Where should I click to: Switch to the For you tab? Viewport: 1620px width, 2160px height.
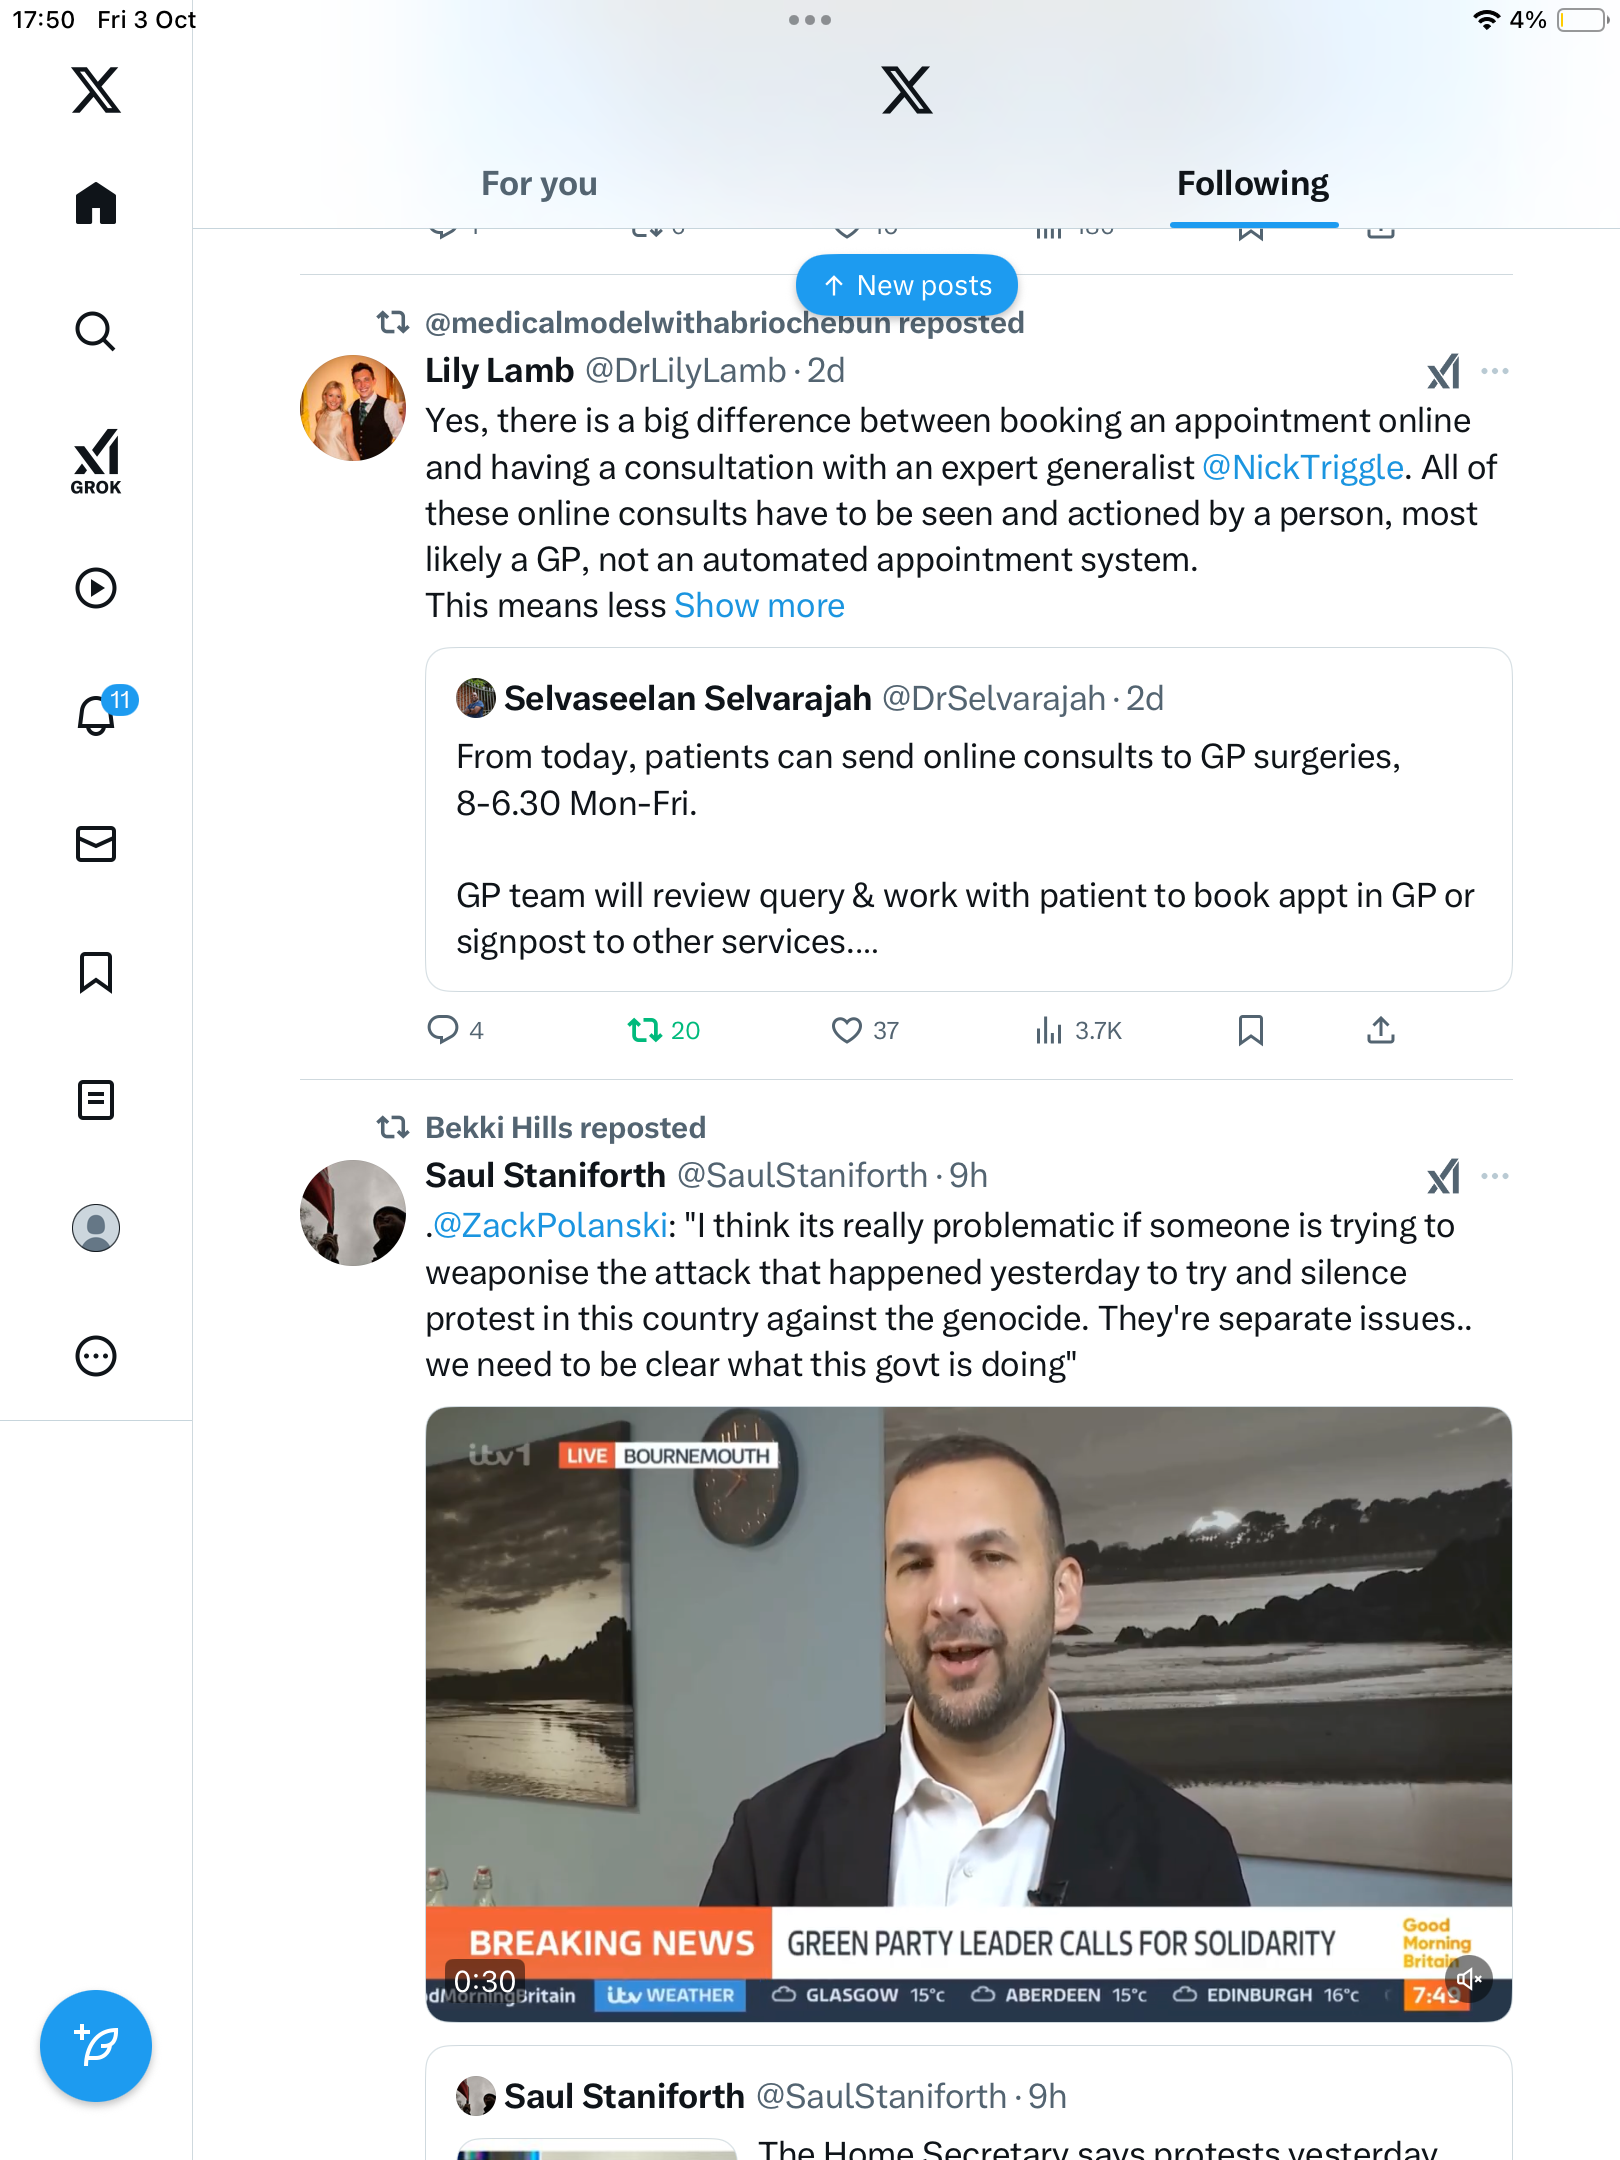(x=539, y=184)
